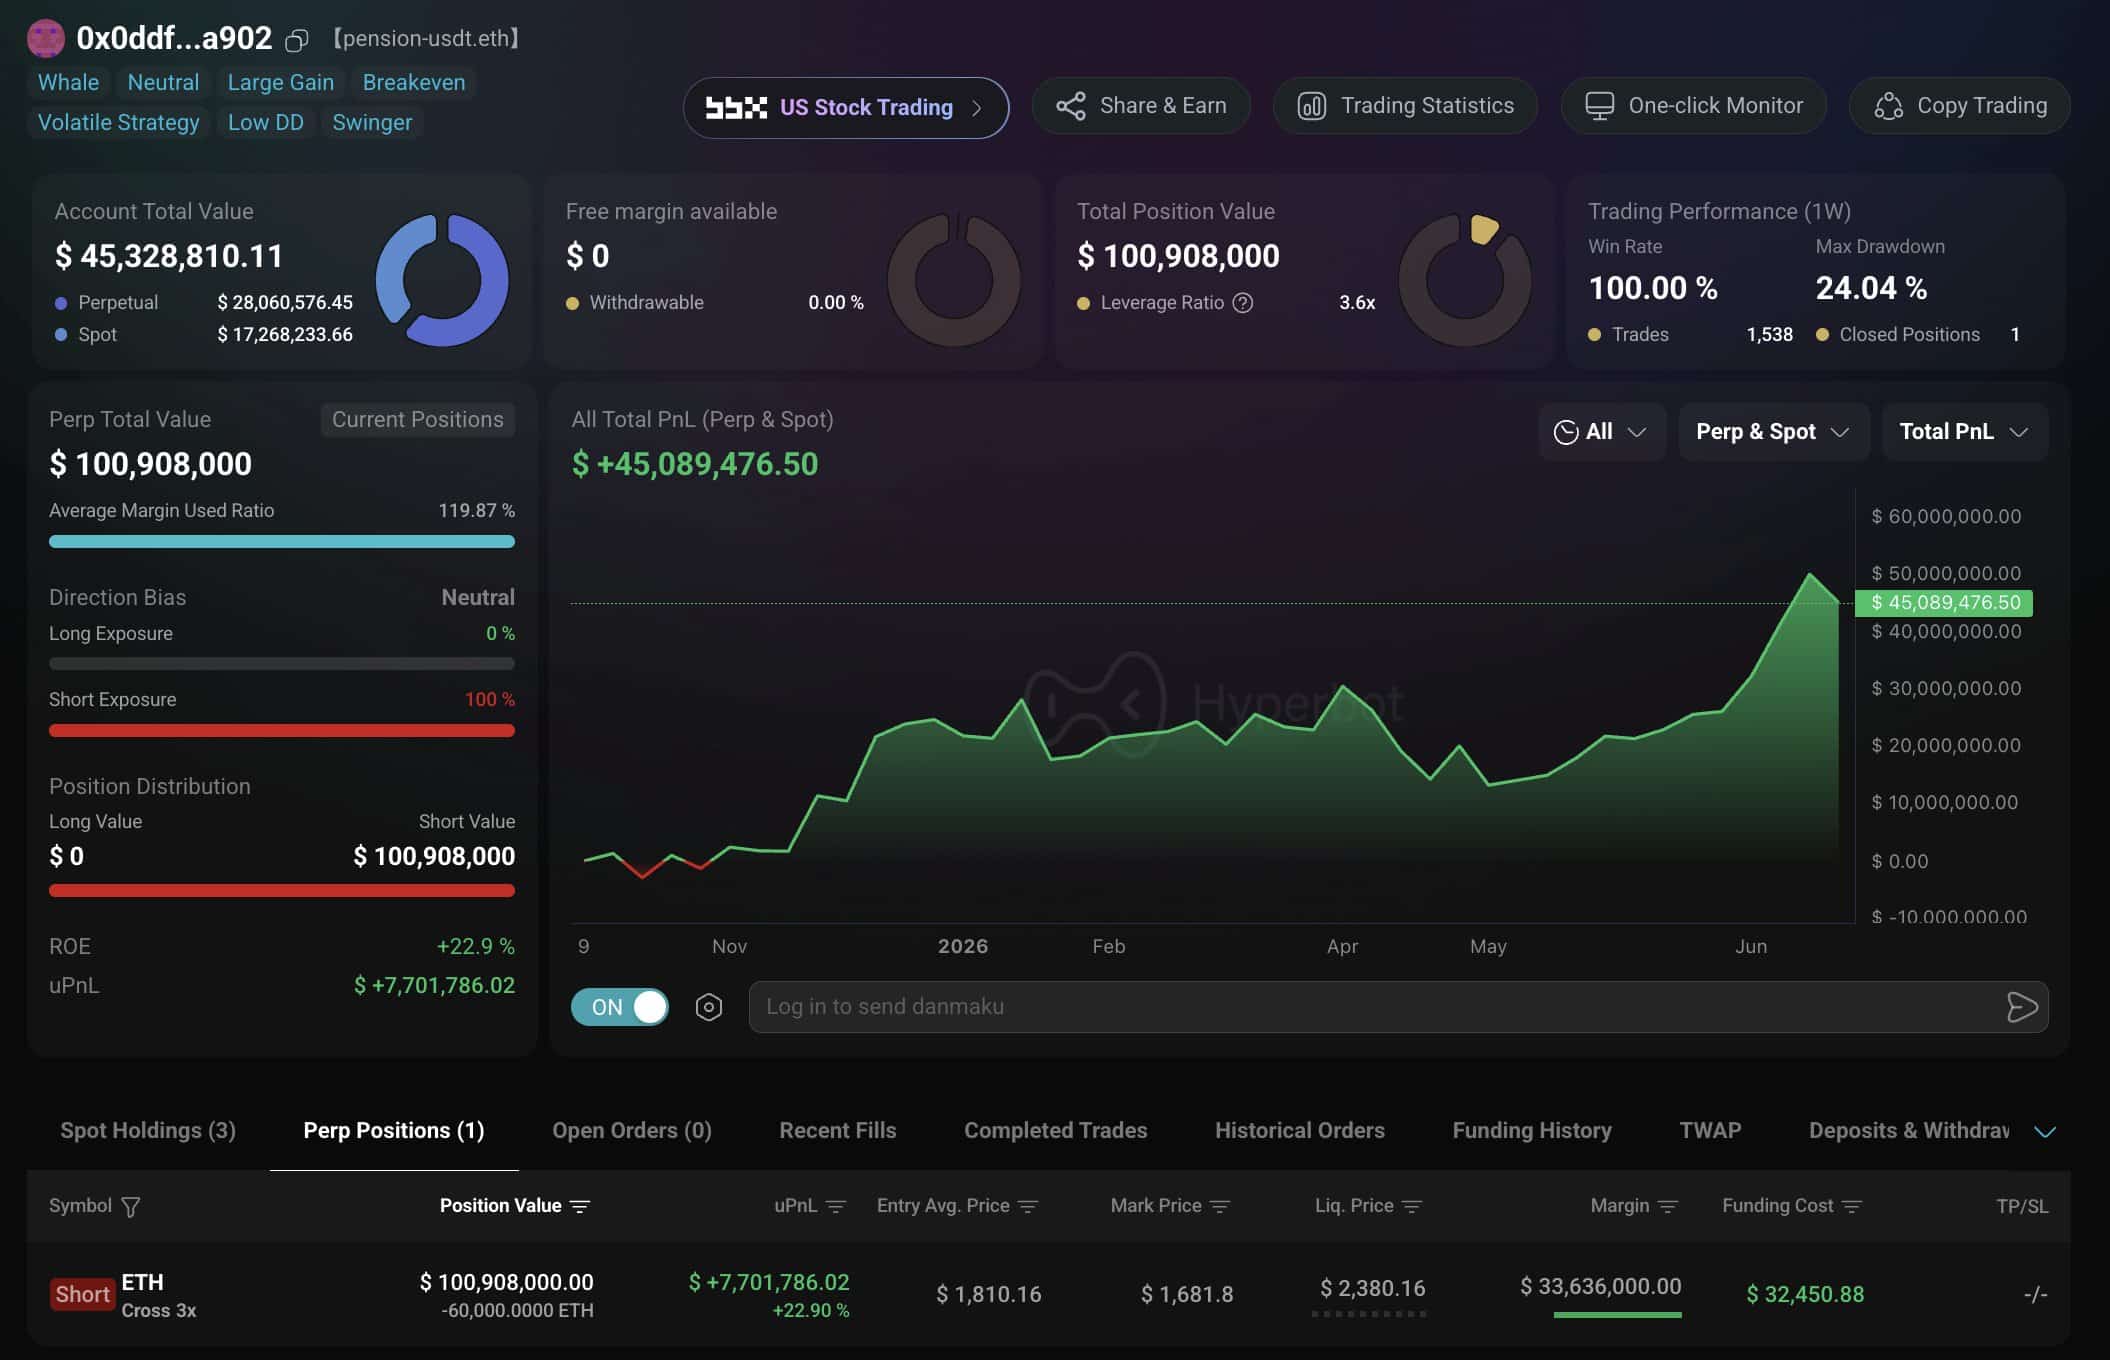Open the Leverage Ratio help tooltip
Image resolution: width=2110 pixels, height=1360 pixels.
tap(1242, 303)
